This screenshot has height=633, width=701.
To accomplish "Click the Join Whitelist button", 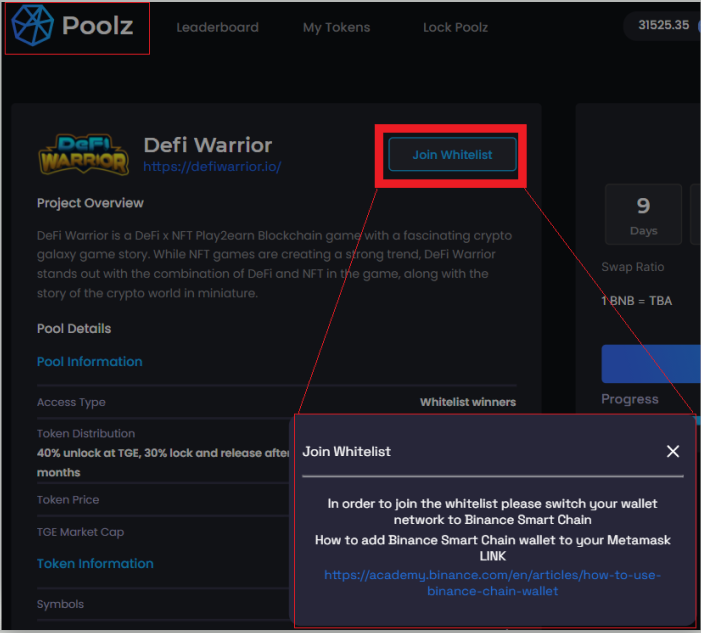I will pyautogui.click(x=452, y=155).
